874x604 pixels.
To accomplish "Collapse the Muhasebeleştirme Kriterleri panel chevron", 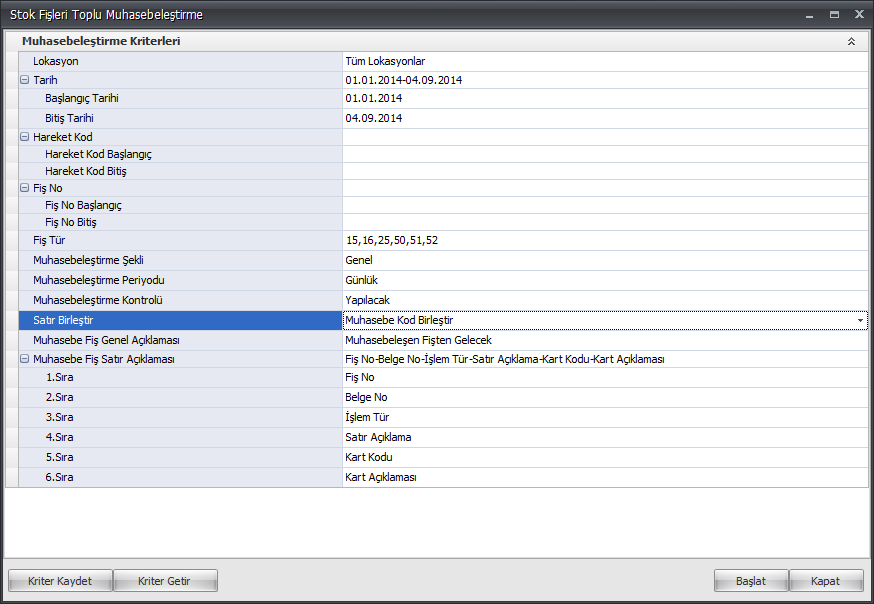I will 851,42.
